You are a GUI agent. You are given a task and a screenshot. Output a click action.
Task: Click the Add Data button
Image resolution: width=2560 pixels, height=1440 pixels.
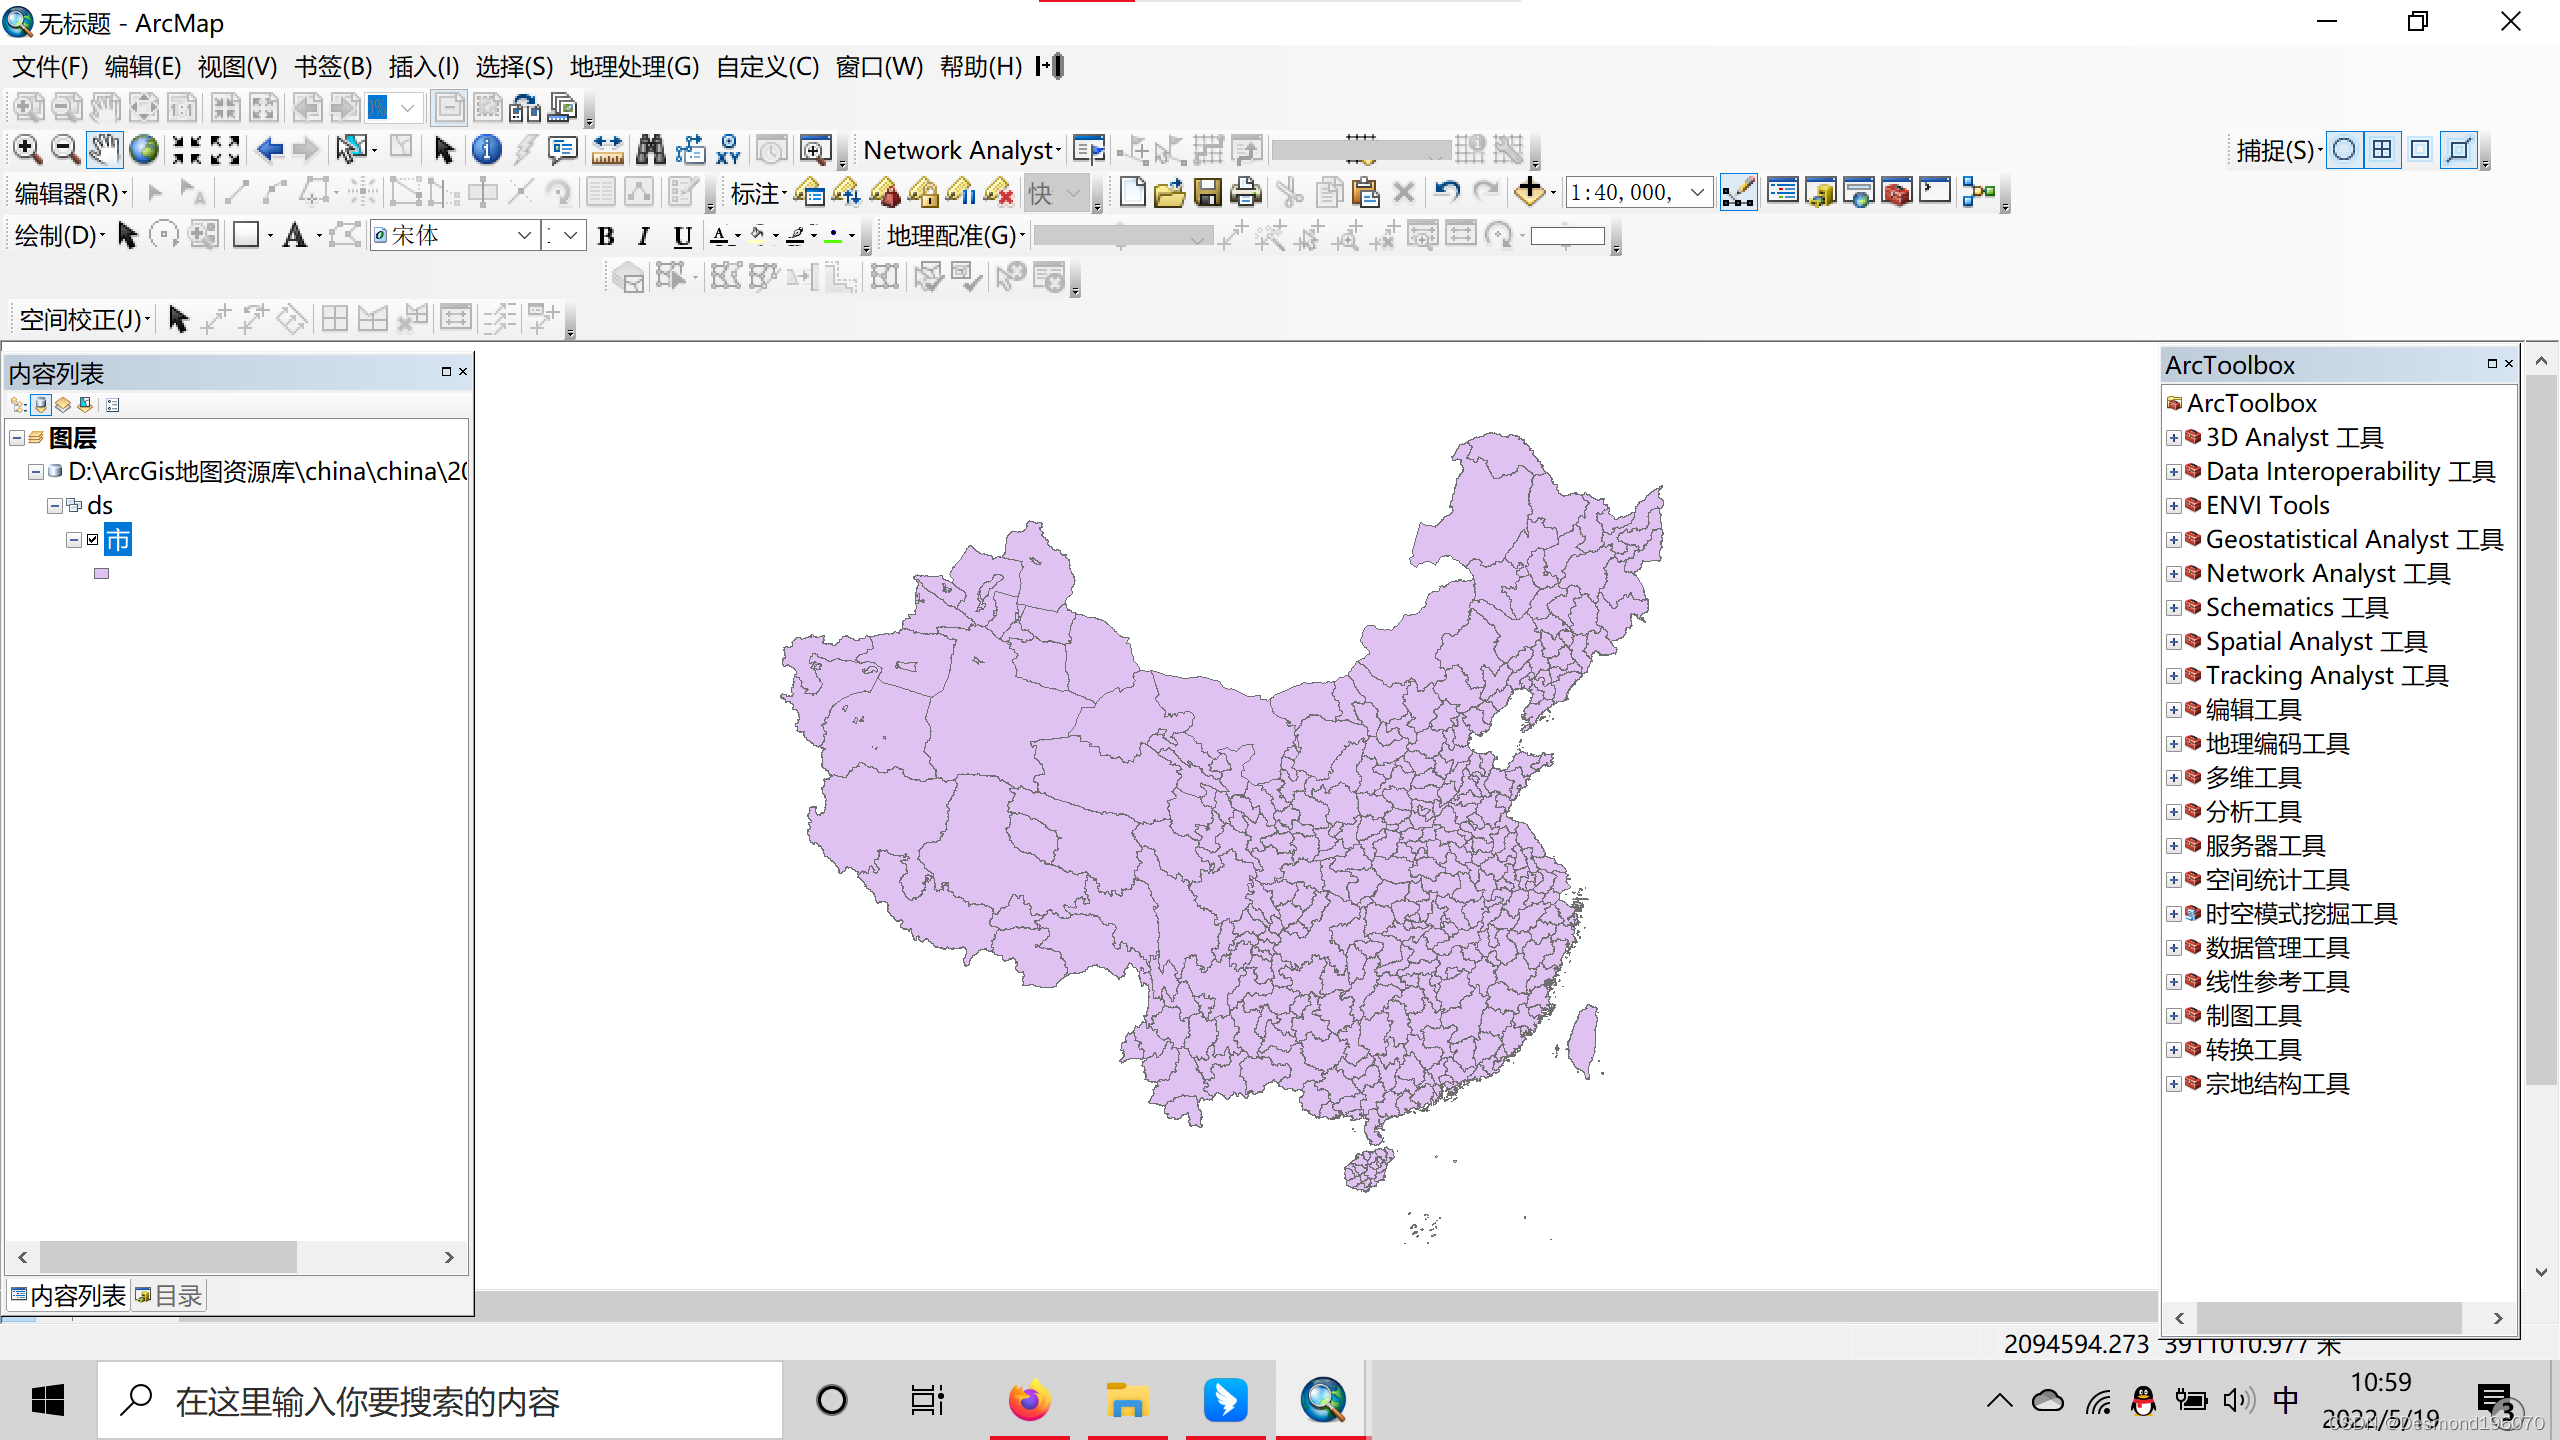click(1529, 192)
